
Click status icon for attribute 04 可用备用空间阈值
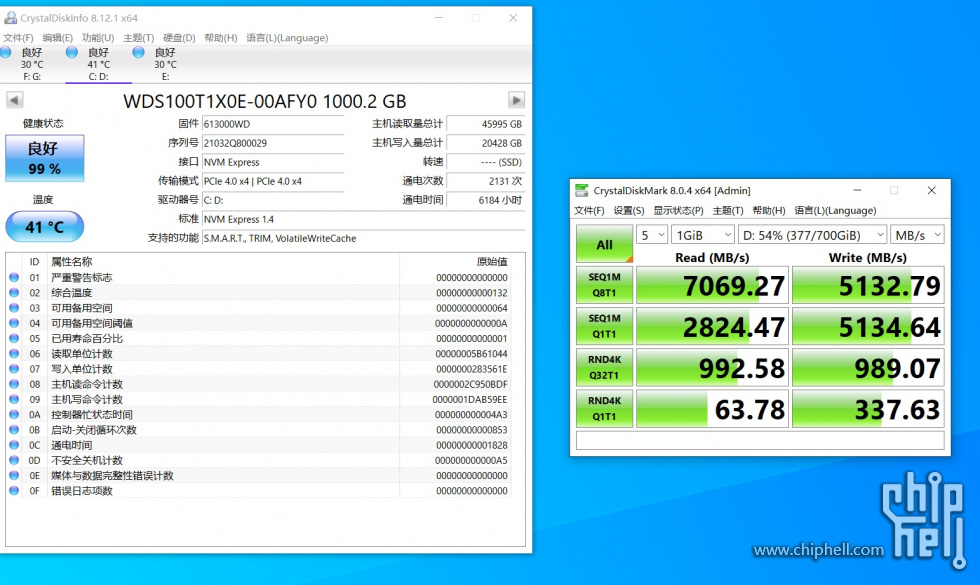click(x=14, y=323)
